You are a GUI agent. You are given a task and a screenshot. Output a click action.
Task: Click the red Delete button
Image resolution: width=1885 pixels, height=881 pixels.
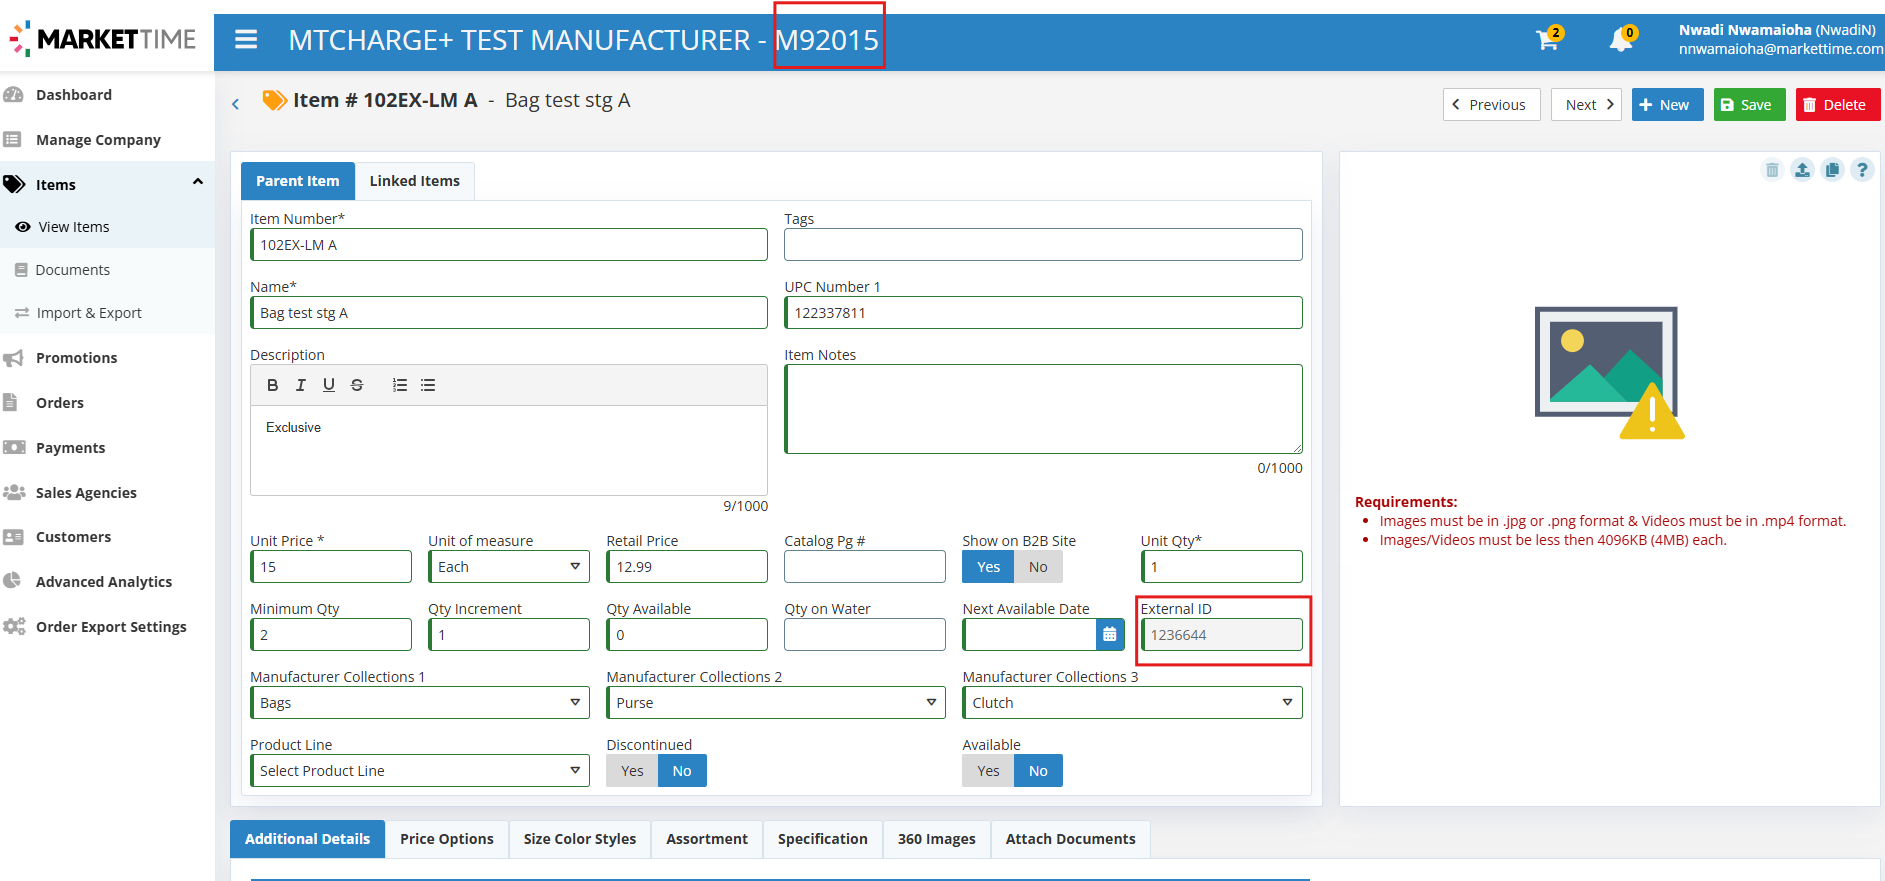click(x=1838, y=105)
